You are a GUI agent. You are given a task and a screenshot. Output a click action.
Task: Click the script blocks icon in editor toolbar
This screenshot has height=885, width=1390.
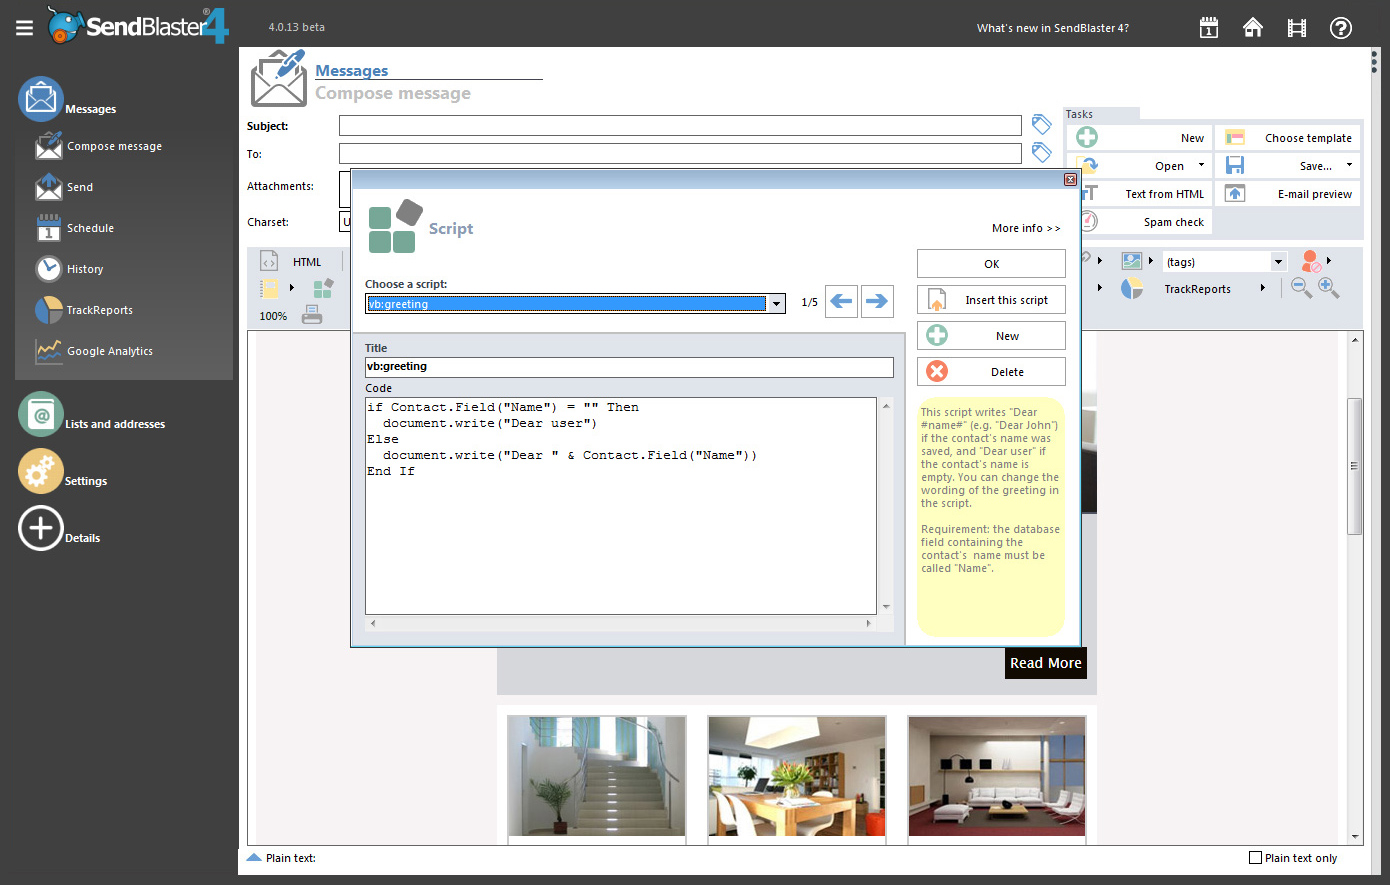pos(323,288)
